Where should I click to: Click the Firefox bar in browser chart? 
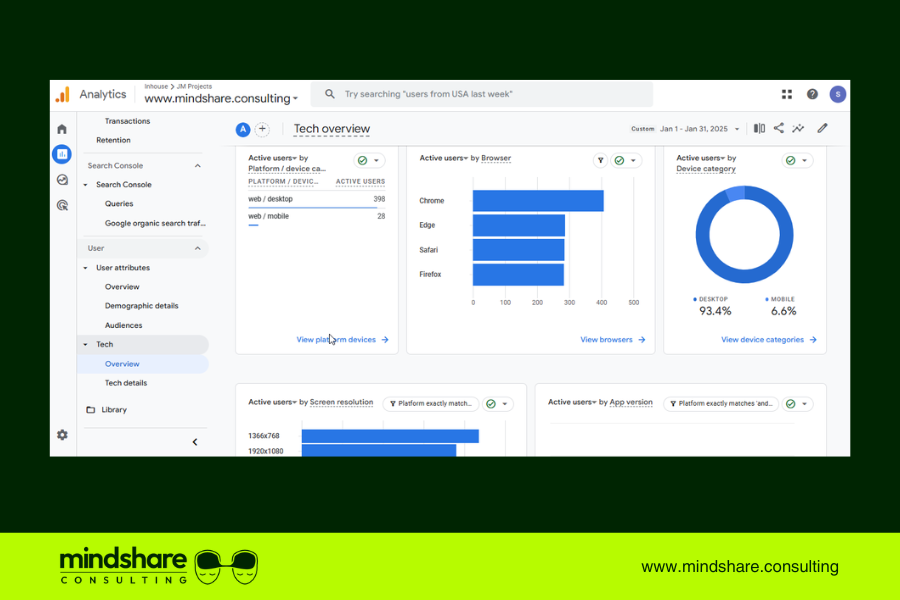click(x=518, y=274)
